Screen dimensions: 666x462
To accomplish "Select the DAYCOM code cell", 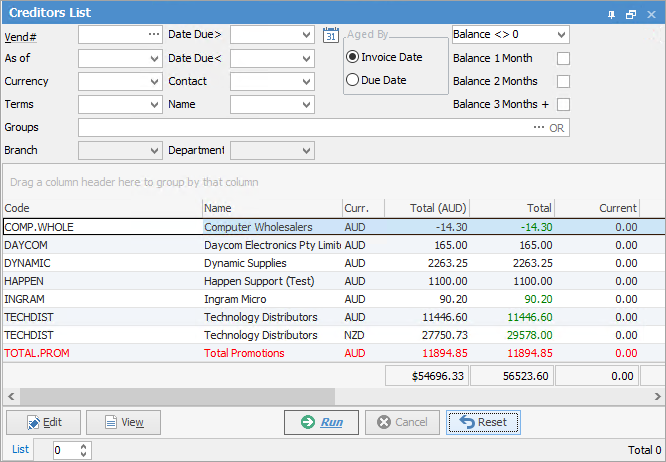I will click(102, 245).
